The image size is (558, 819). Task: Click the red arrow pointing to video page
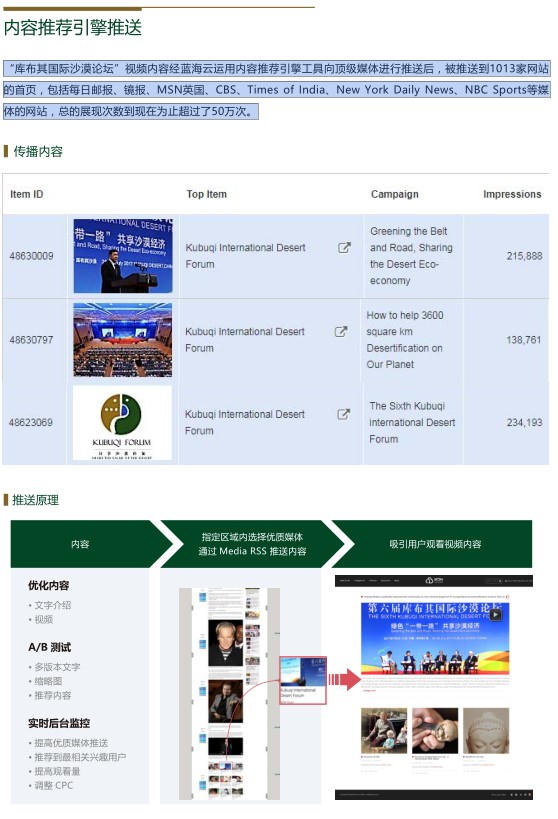click(x=344, y=680)
